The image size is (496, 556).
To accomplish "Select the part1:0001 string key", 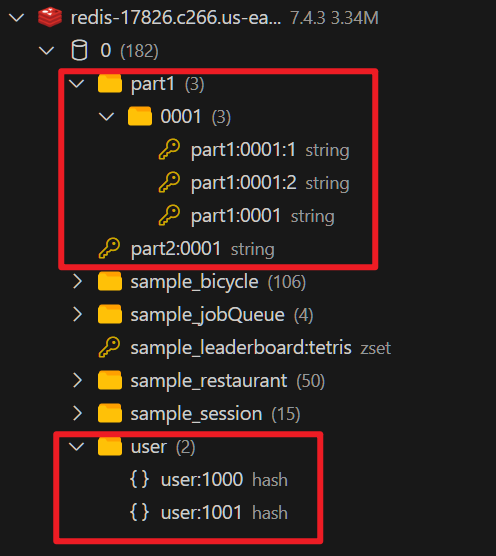I will [246, 216].
